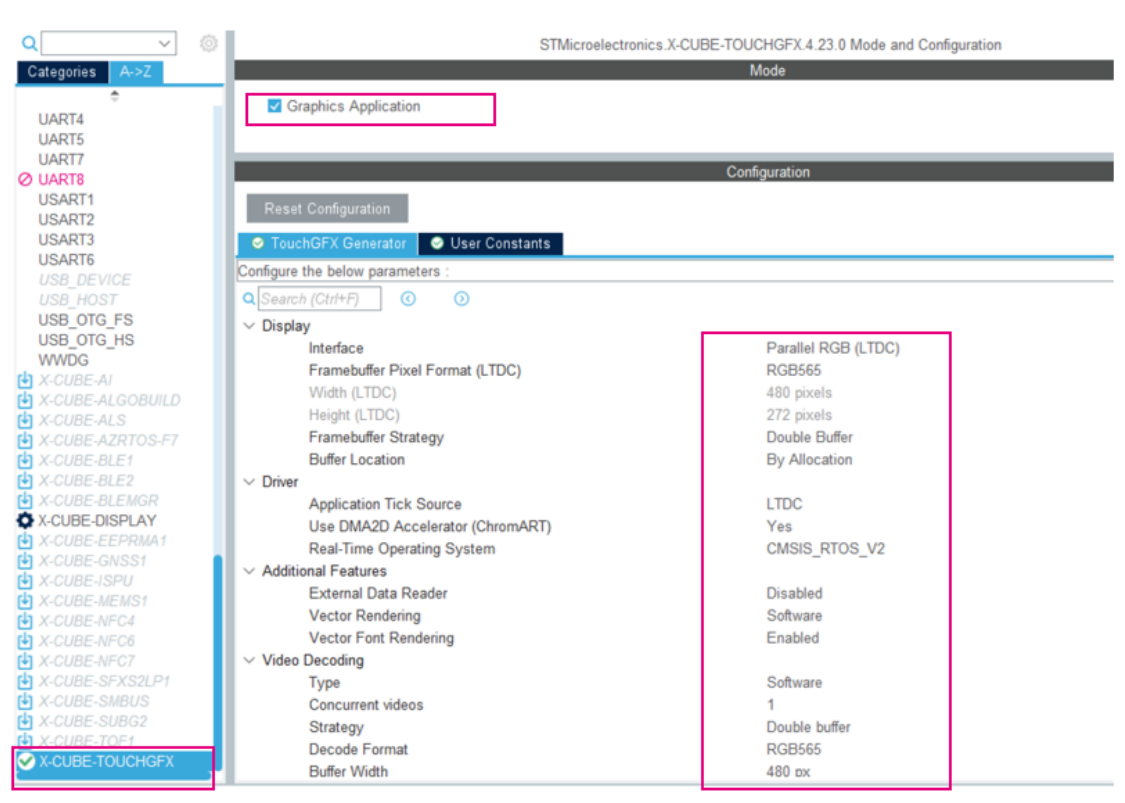
Task: Click the download icon next to X-CUBE-MEMS1
Action: [25, 601]
